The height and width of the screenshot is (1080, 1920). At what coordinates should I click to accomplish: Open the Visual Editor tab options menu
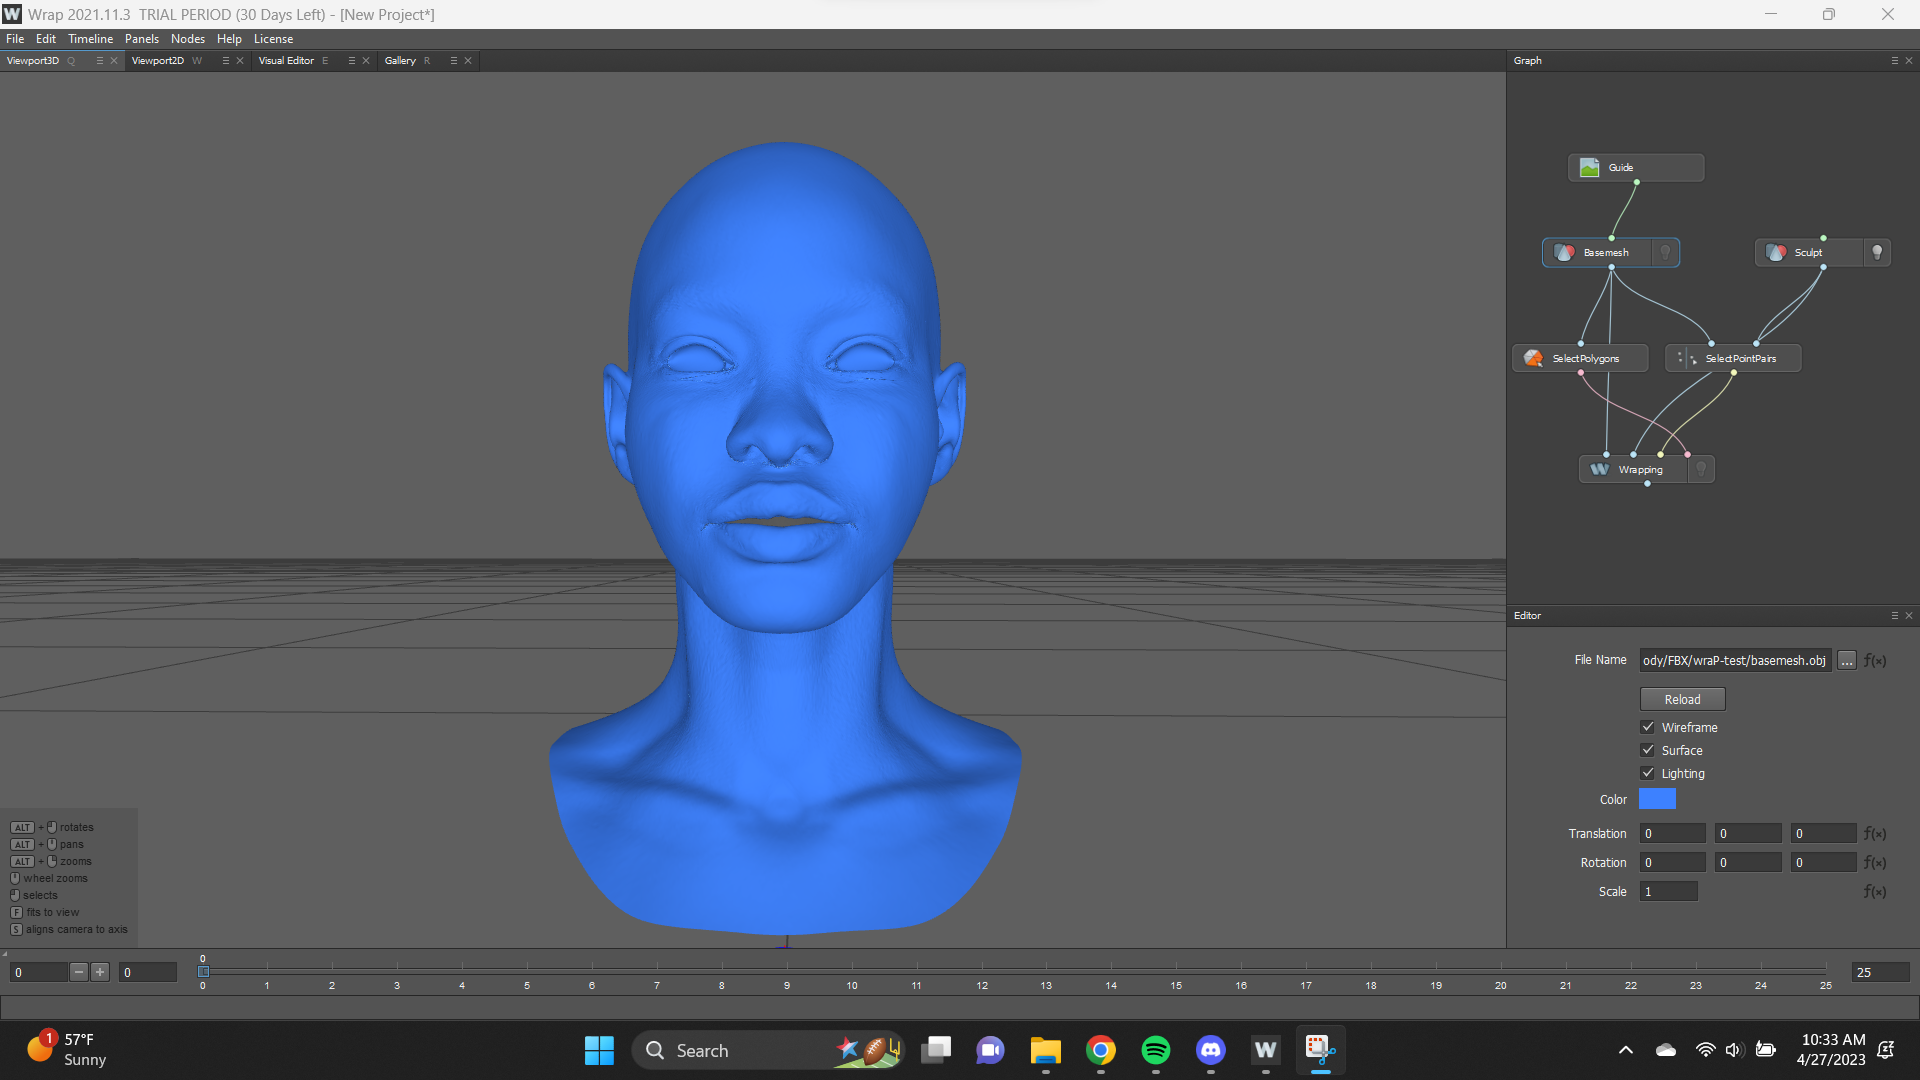pos(351,61)
